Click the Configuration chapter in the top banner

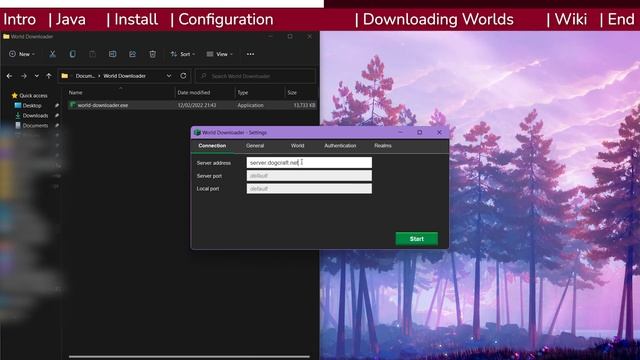coord(226,19)
